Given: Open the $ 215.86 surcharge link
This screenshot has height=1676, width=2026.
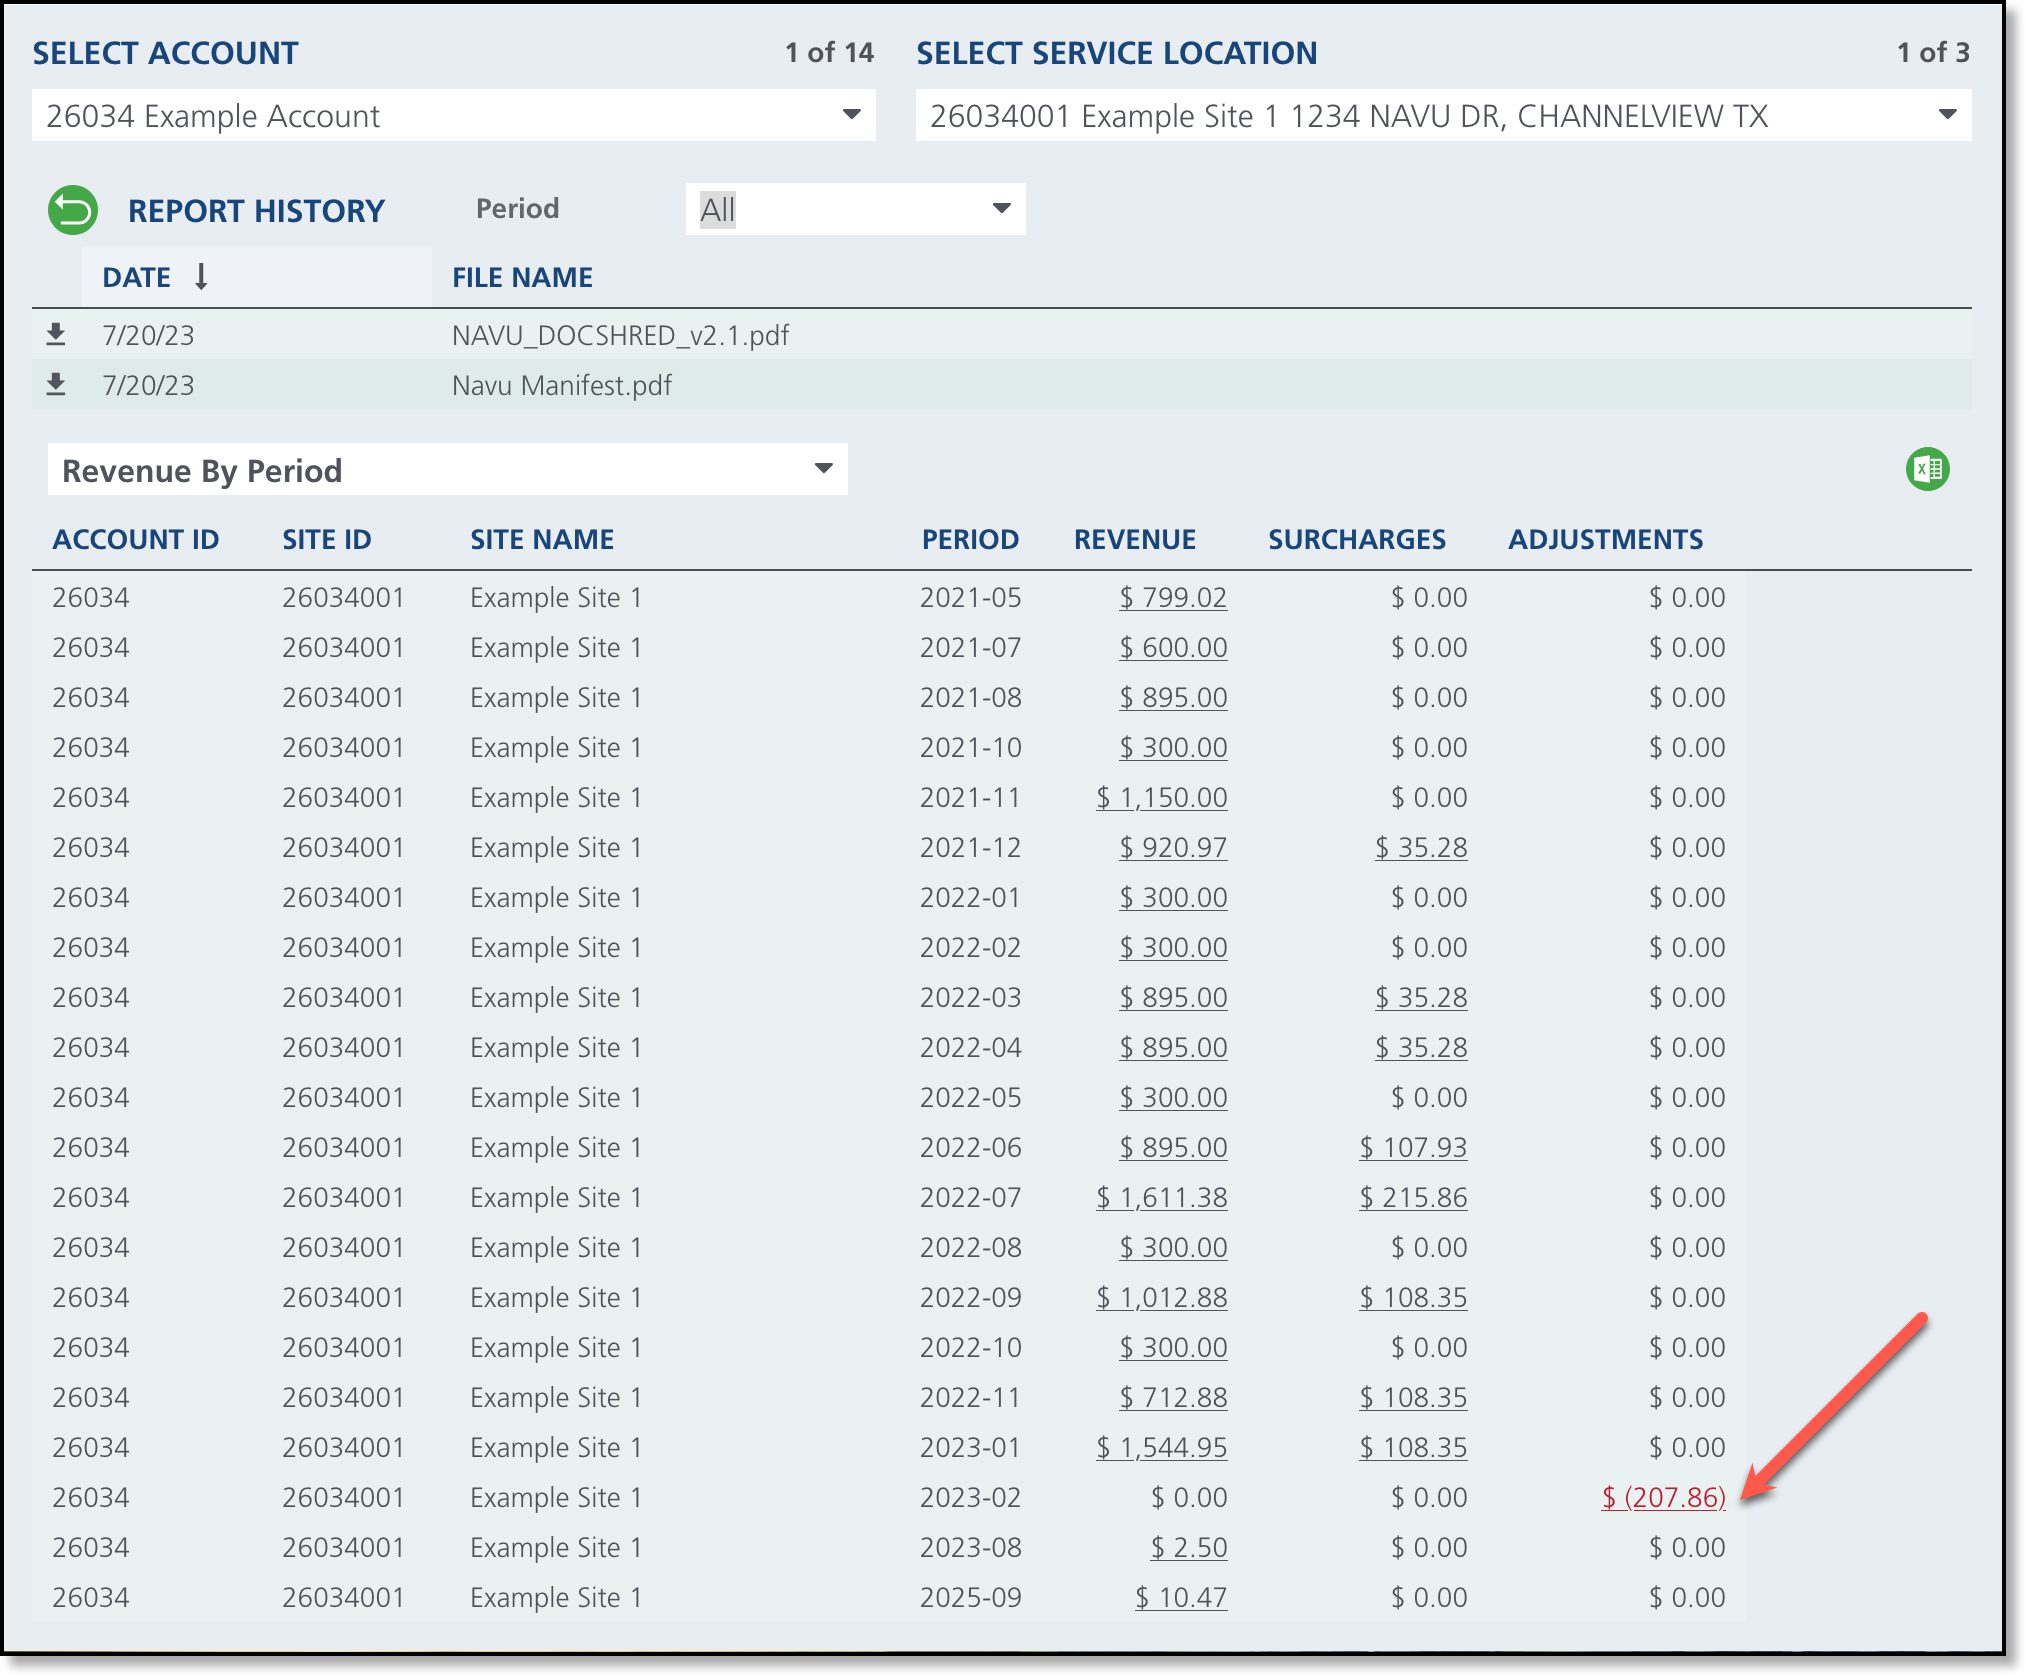Looking at the screenshot, I should 1412,1197.
